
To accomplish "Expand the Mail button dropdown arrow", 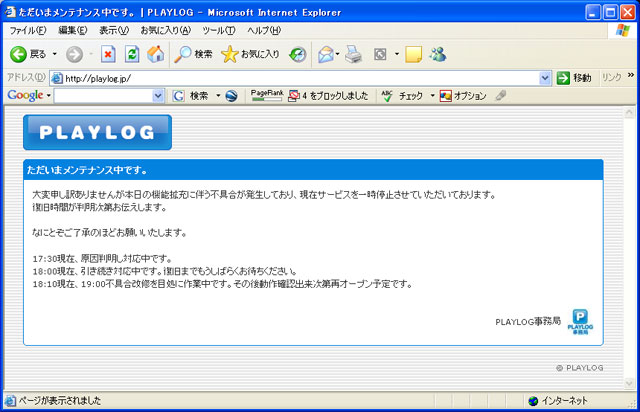I will 338,54.
